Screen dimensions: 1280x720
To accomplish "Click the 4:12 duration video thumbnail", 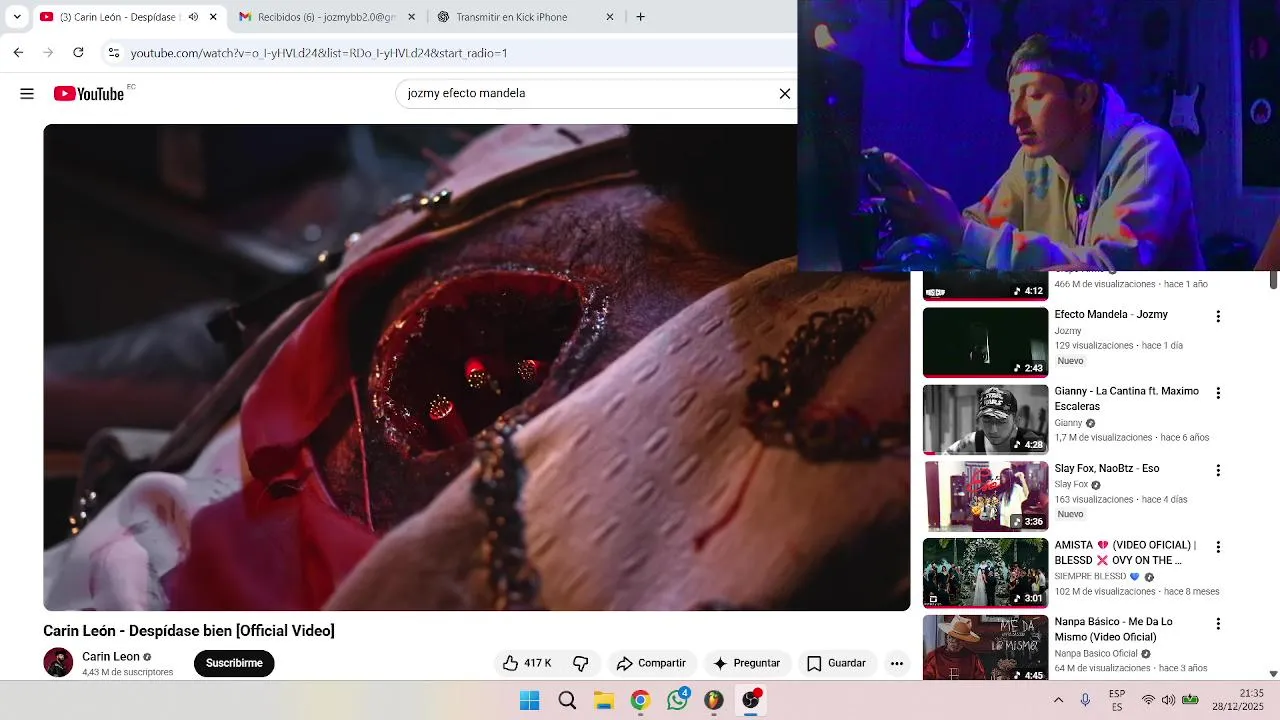I will coord(985,285).
